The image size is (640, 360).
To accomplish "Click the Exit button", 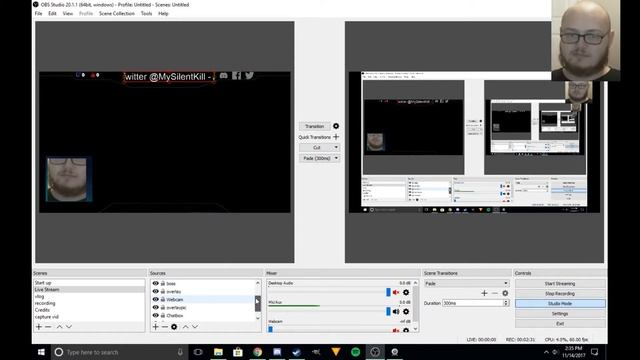I will tap(560, 324).
